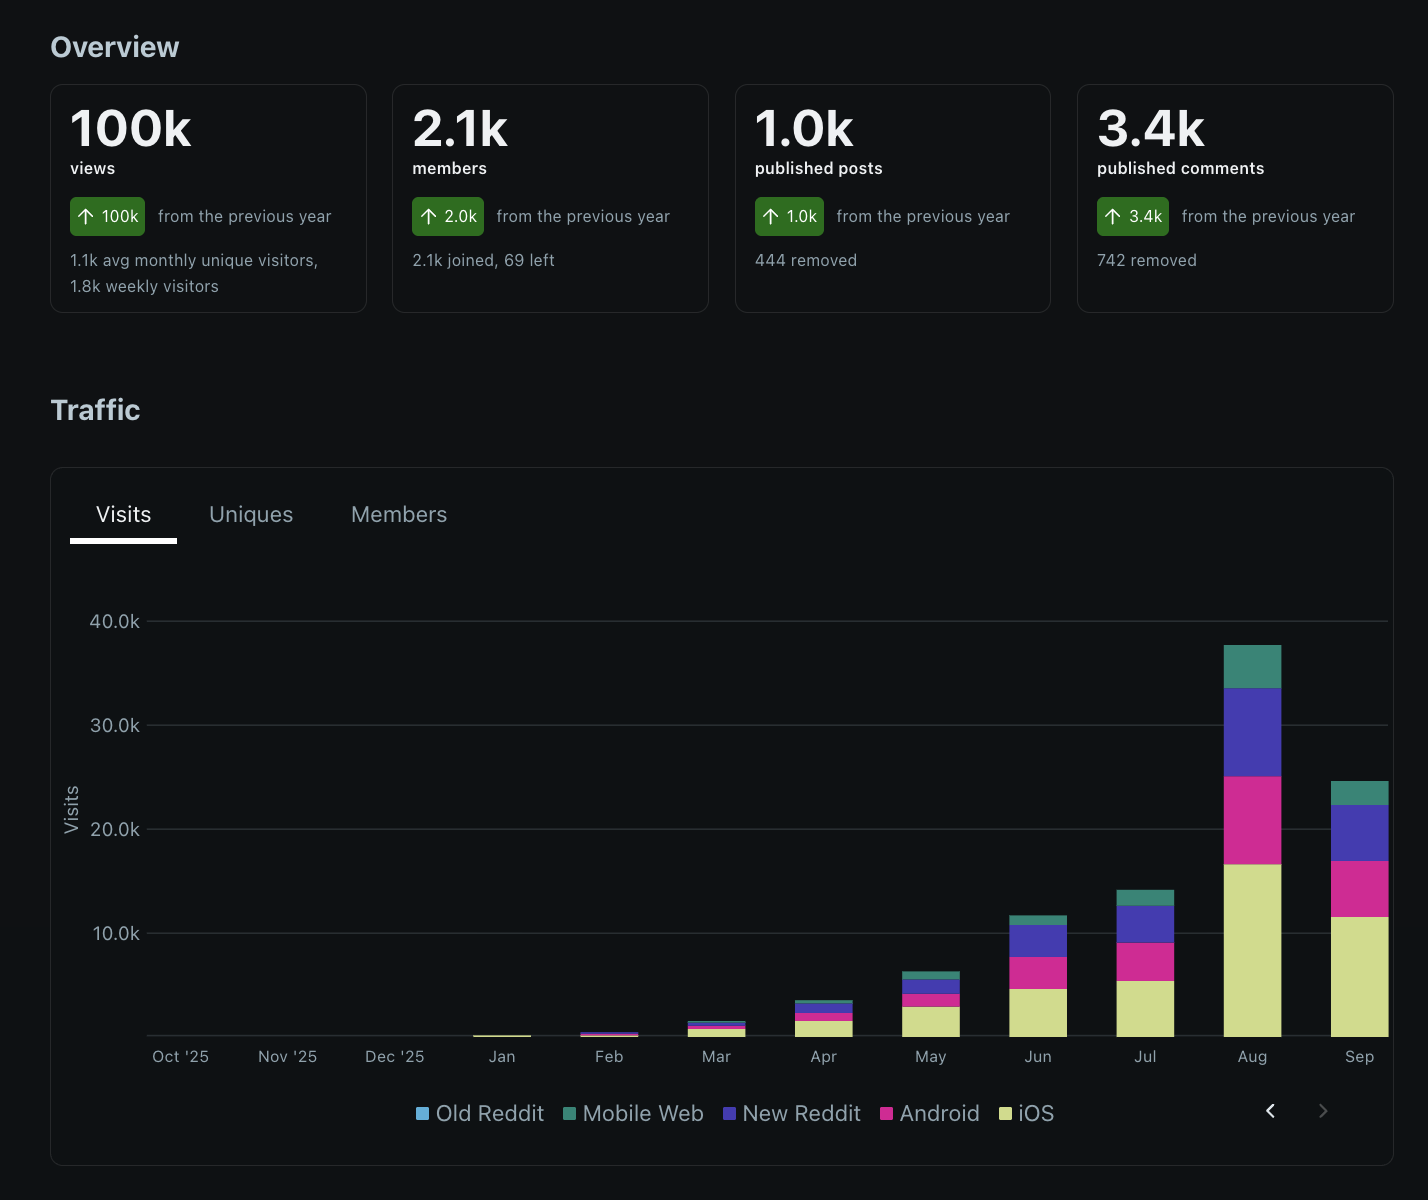
Task: Select the Members traffic tab
Action: tap(399, 515)
